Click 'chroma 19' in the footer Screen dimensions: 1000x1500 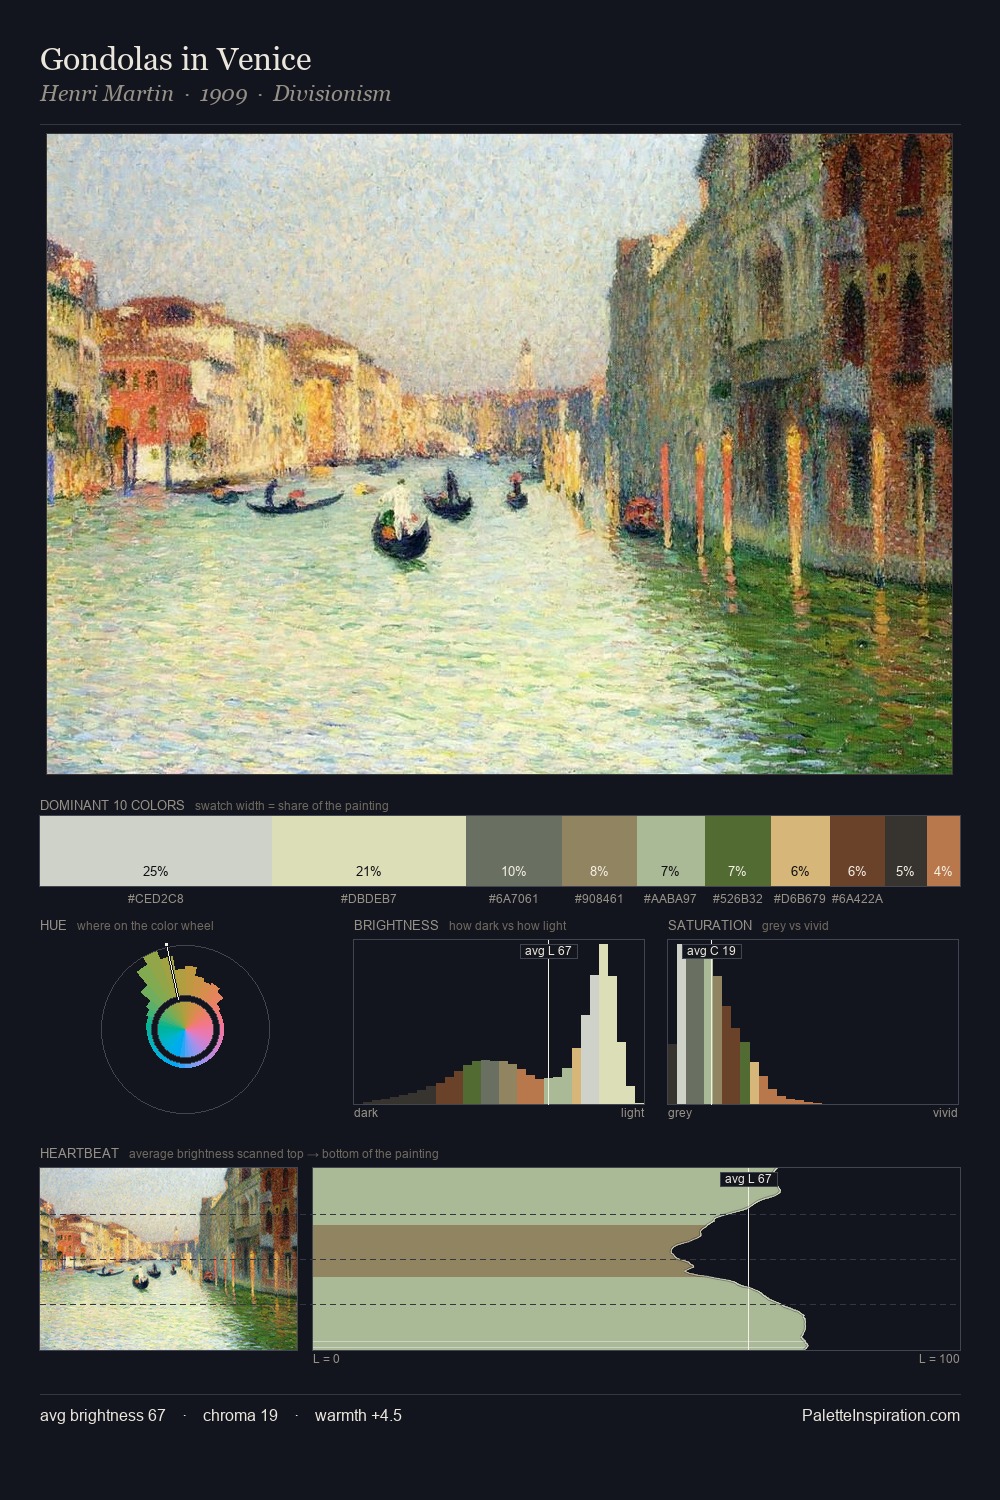pyautogui.click(x=240, y=1415)
